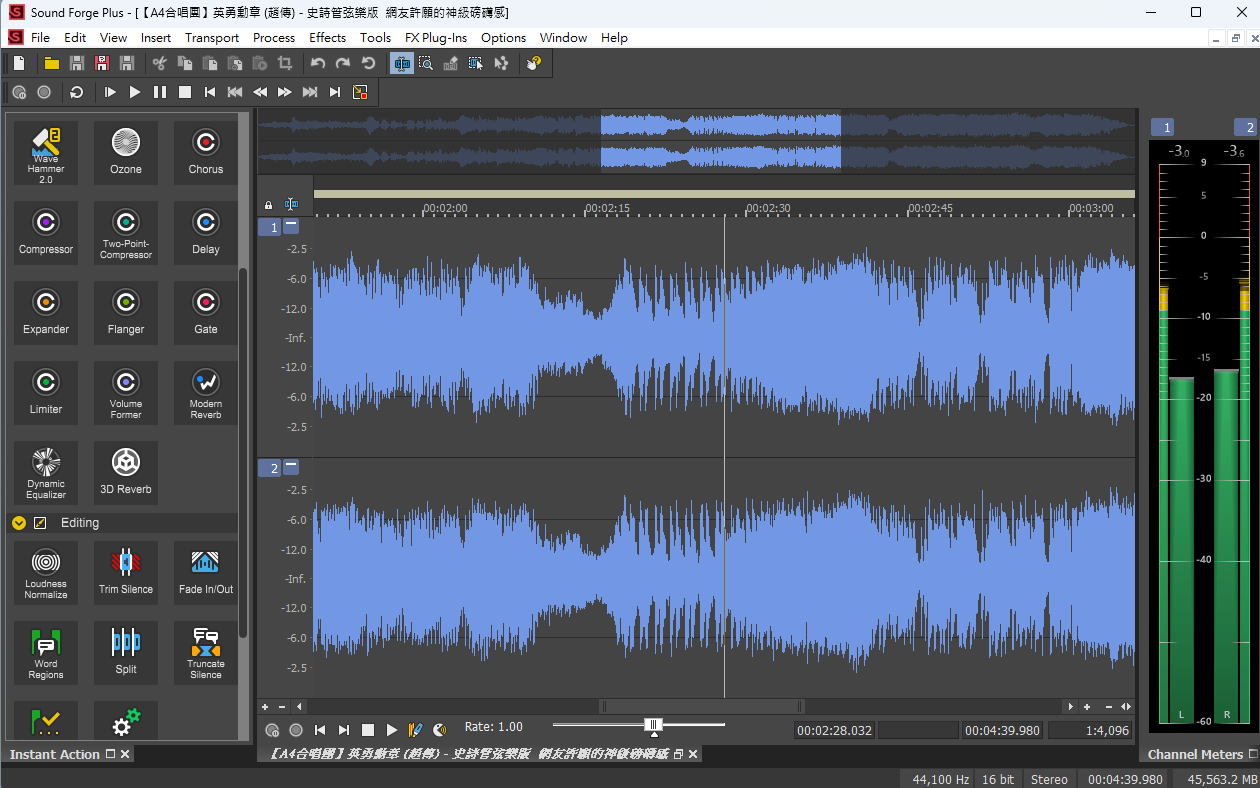Toggle the lock icon beside the time ruler

tap(268, 204)
